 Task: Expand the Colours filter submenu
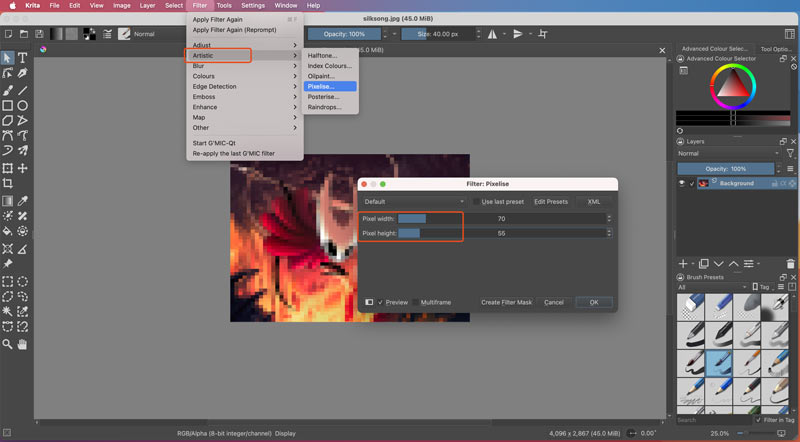coord(244,76)
